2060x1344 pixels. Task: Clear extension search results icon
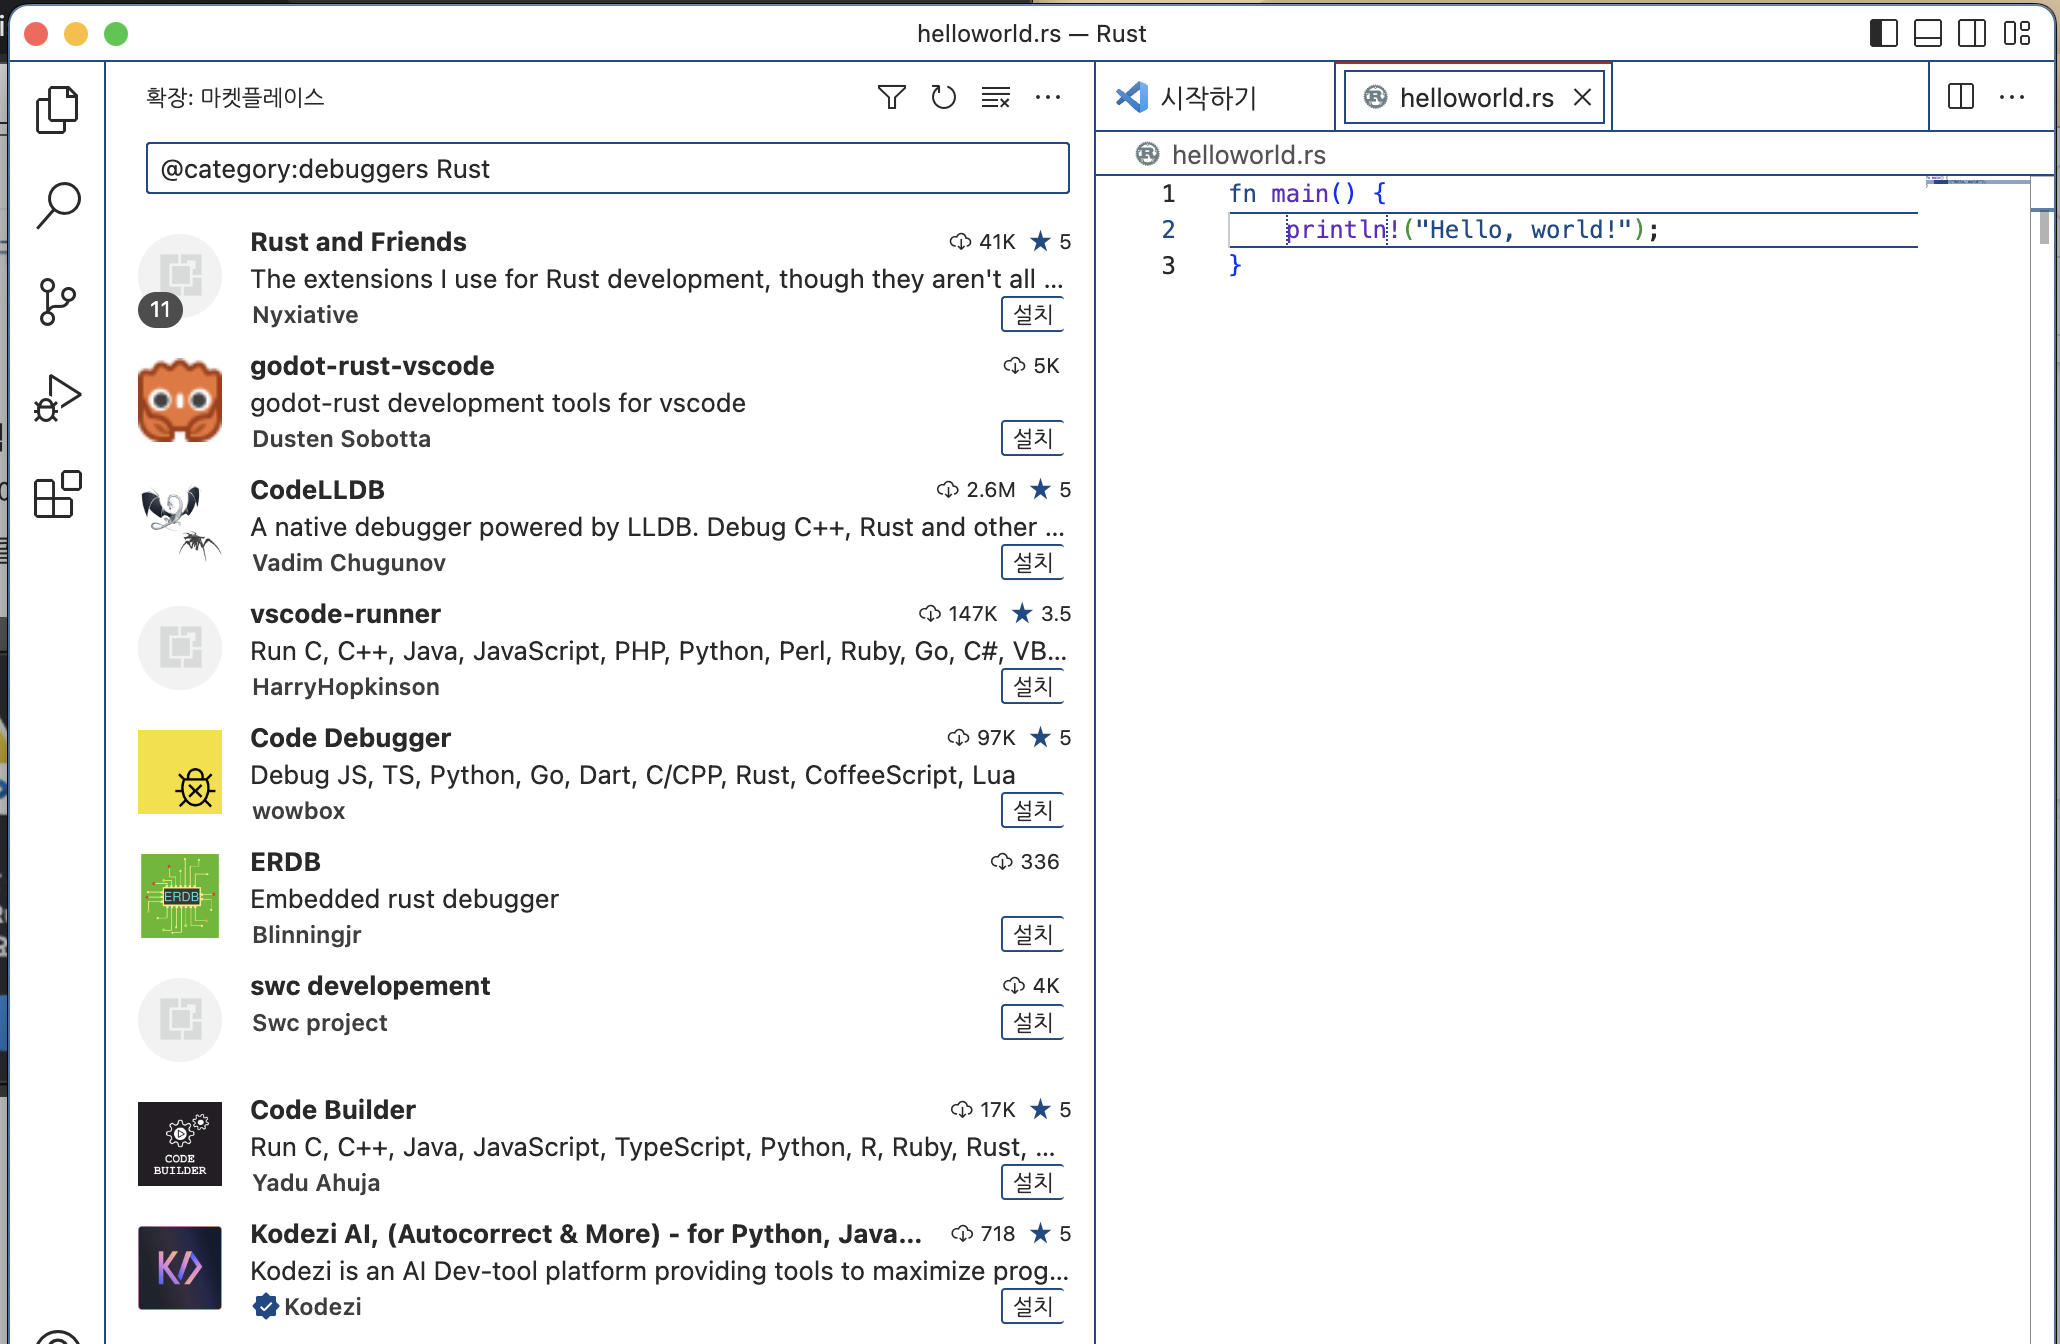[x=995, y=97]
